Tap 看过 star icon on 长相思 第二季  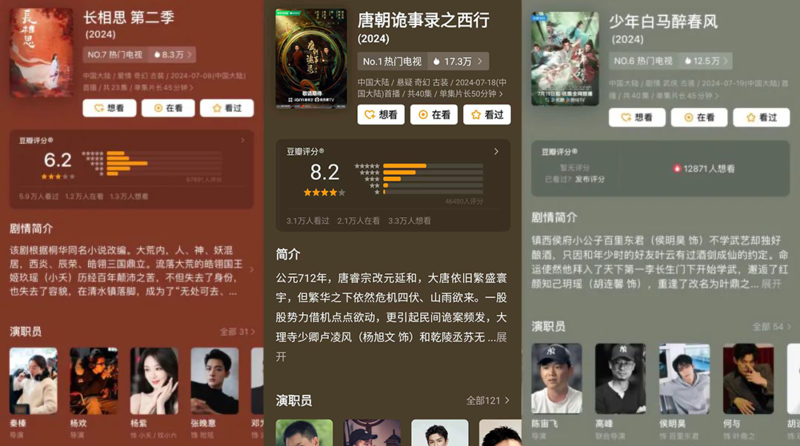[x=217, y=108]
